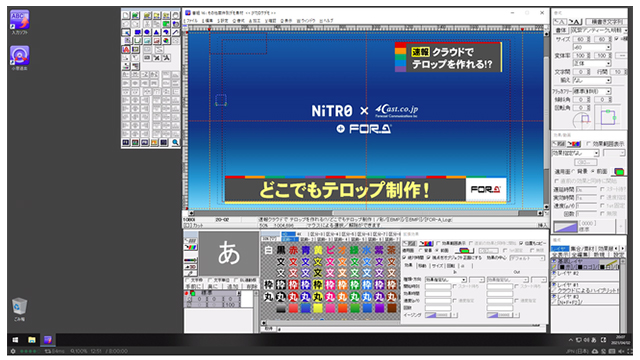Click the 横書き文字列 button

(x=606, y=22)
